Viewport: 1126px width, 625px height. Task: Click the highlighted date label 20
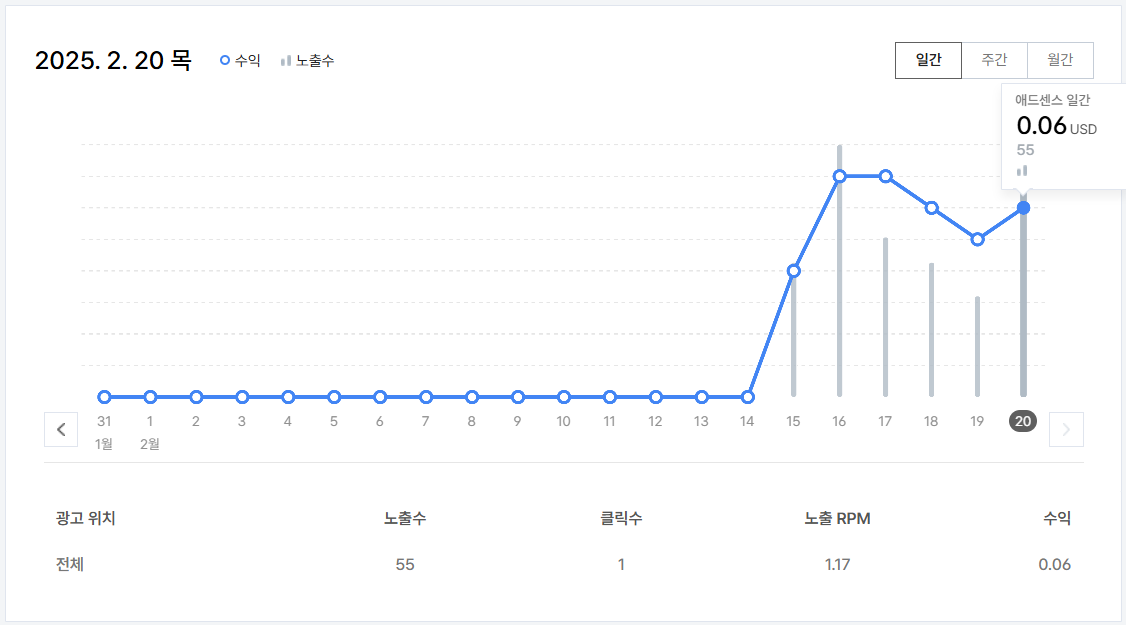(1023, 421)
